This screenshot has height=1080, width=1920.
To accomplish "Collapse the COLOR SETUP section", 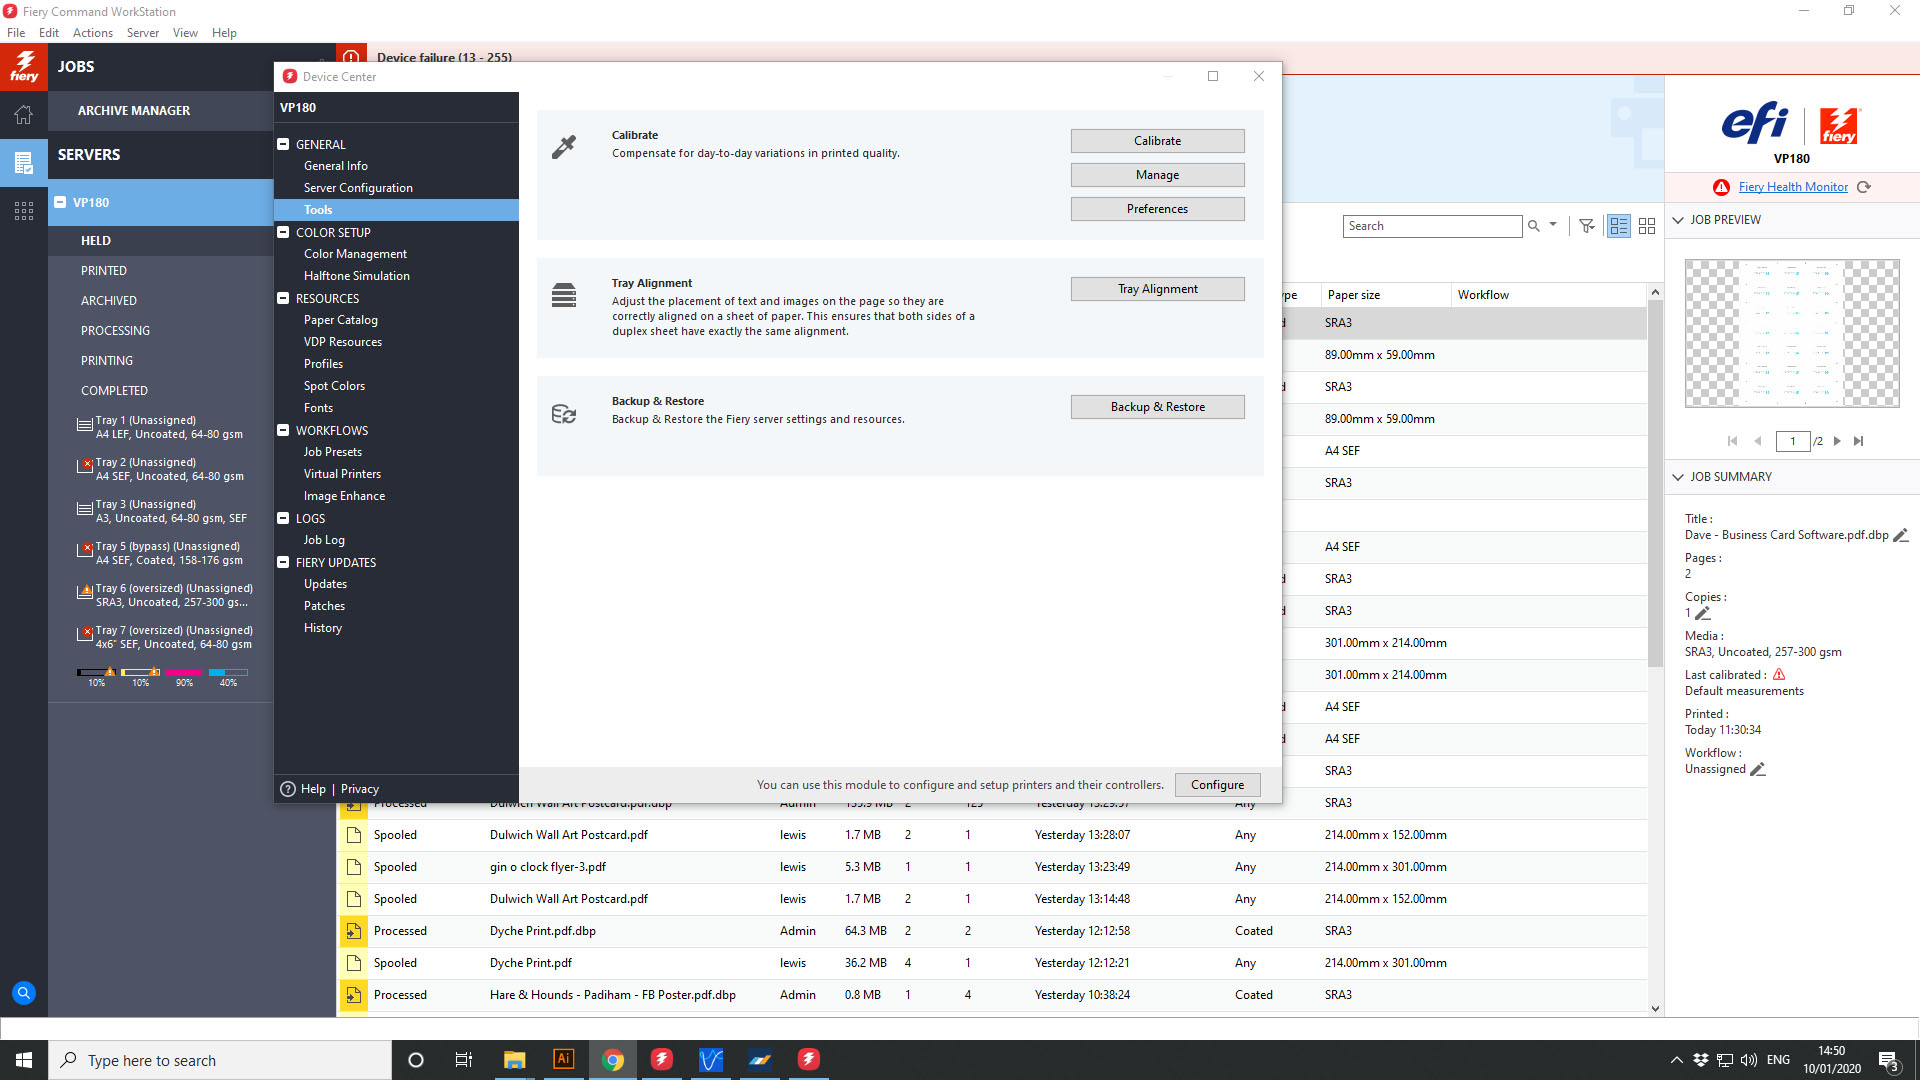I will coord(283,232).
